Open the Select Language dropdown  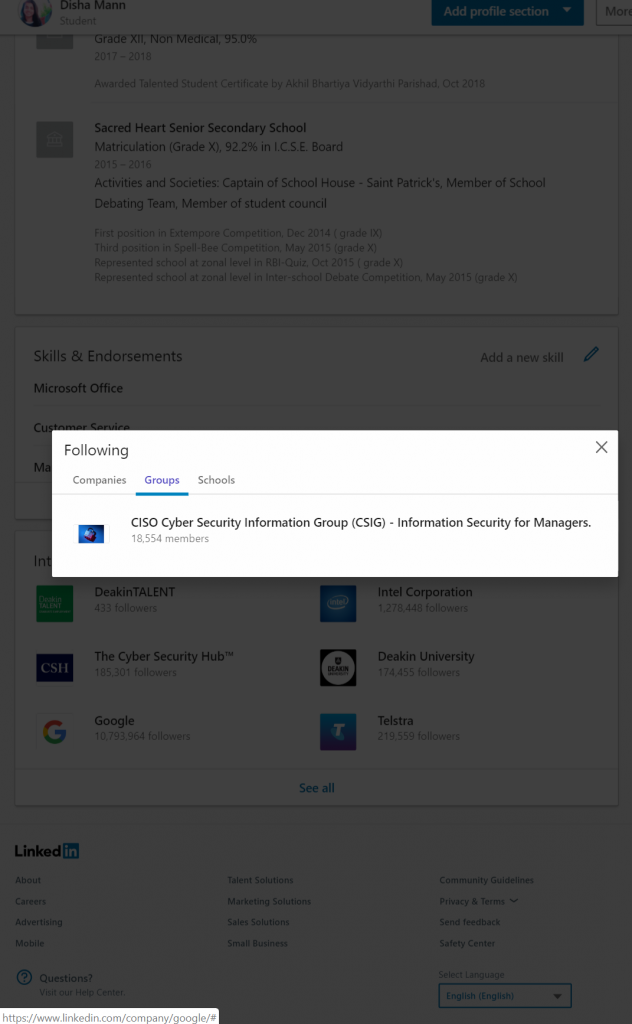tap(505, 996)
